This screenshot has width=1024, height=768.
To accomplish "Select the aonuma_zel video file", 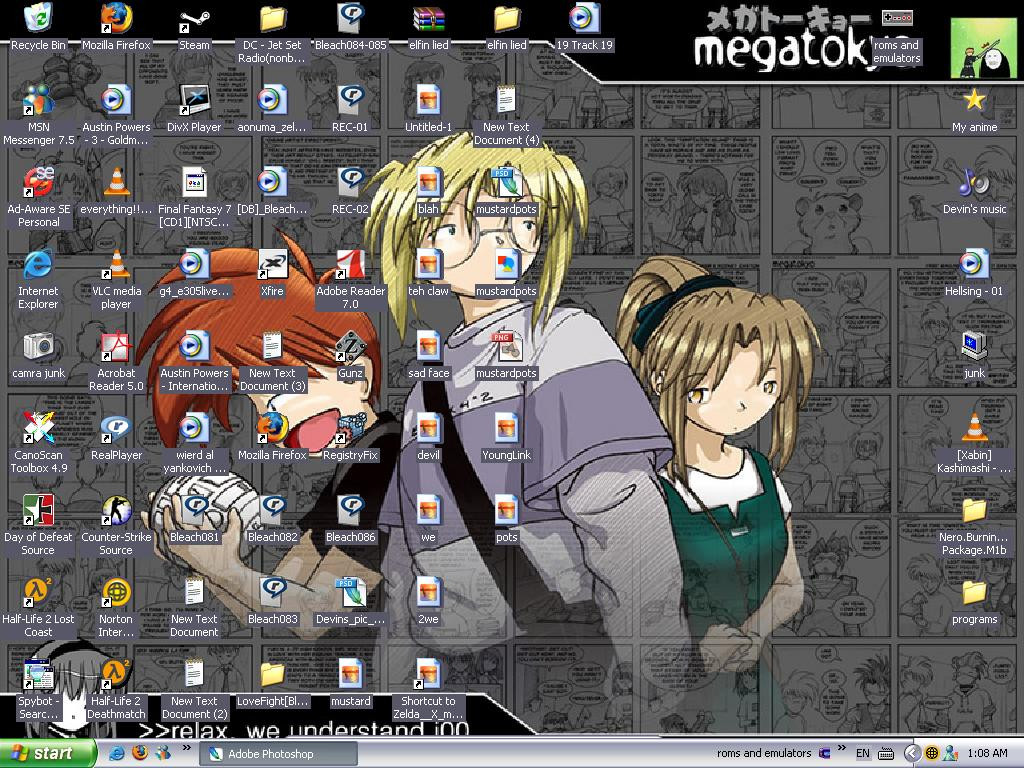I will point(272,101).
